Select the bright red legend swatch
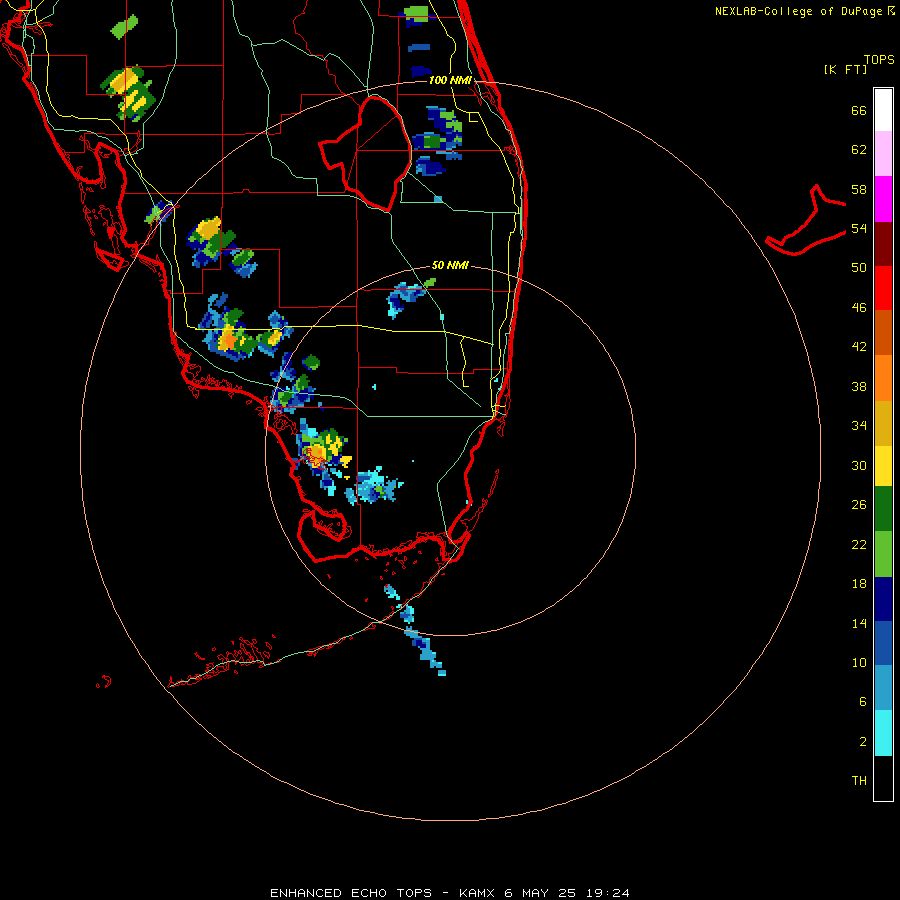The image size is (900, 900). (883, 288)
